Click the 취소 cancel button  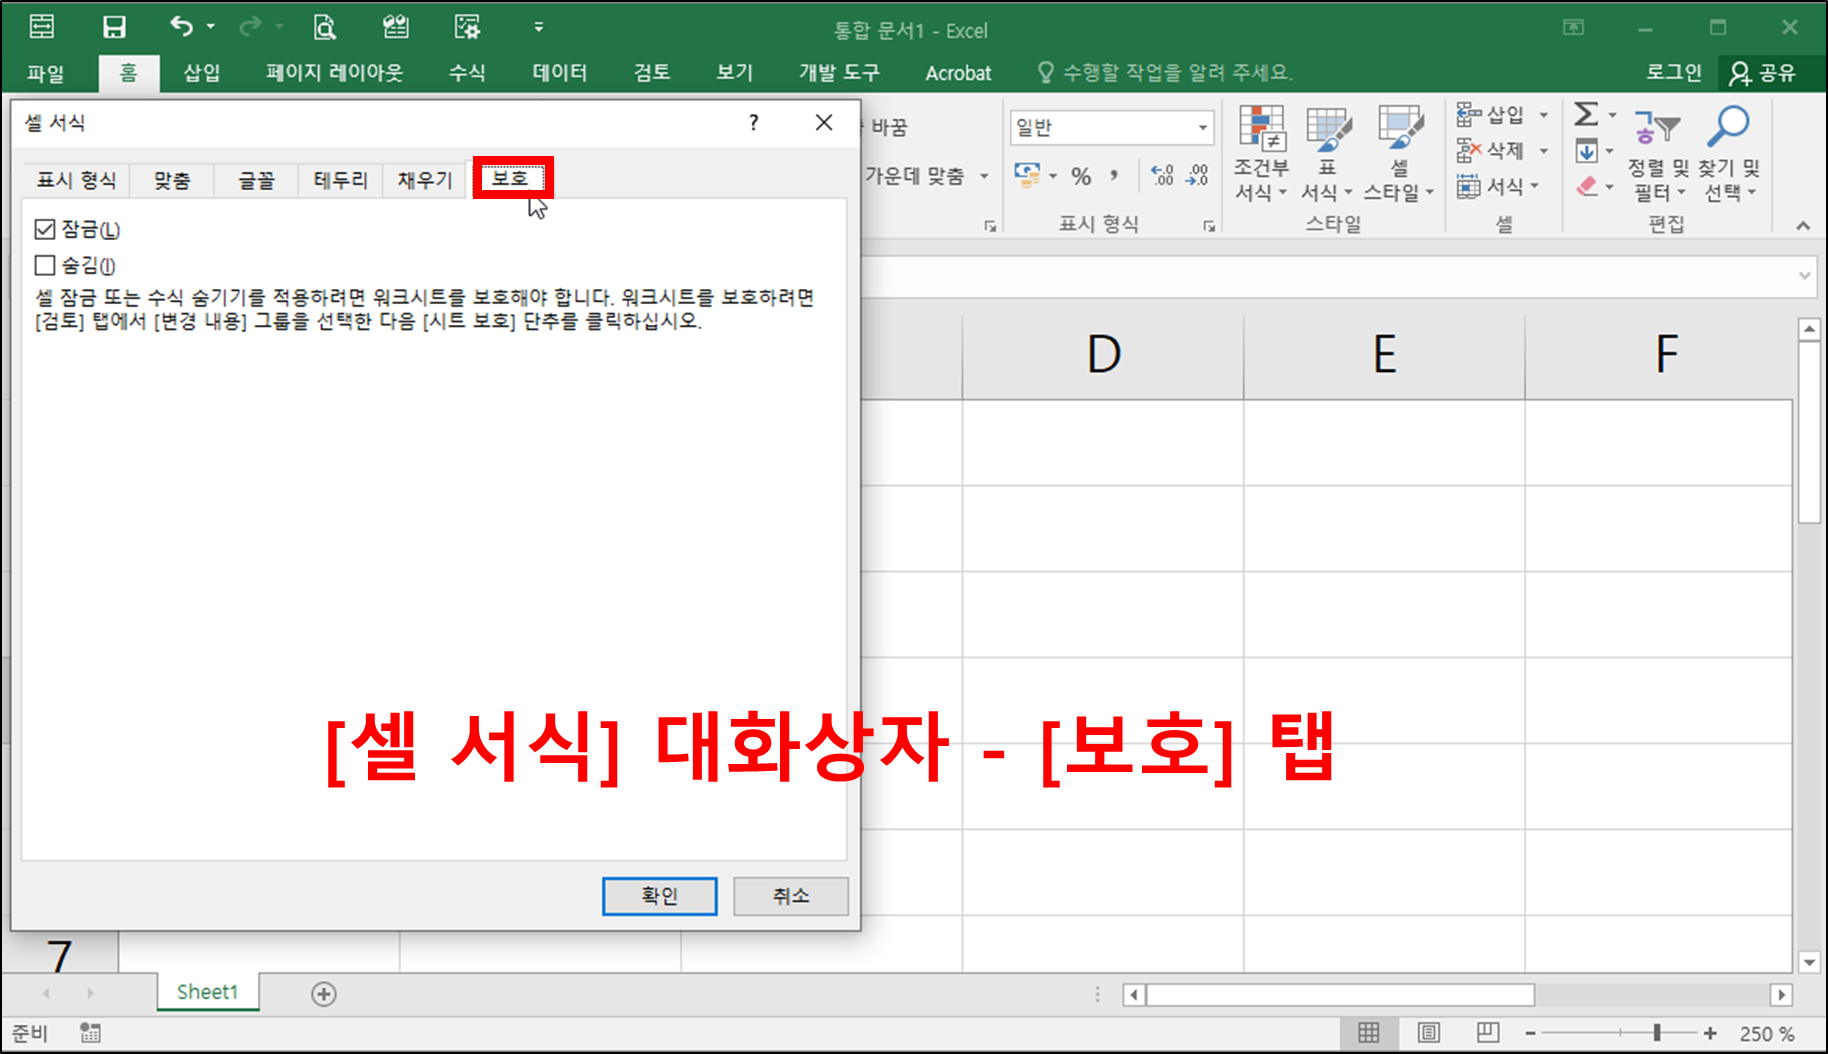point(790,896)
